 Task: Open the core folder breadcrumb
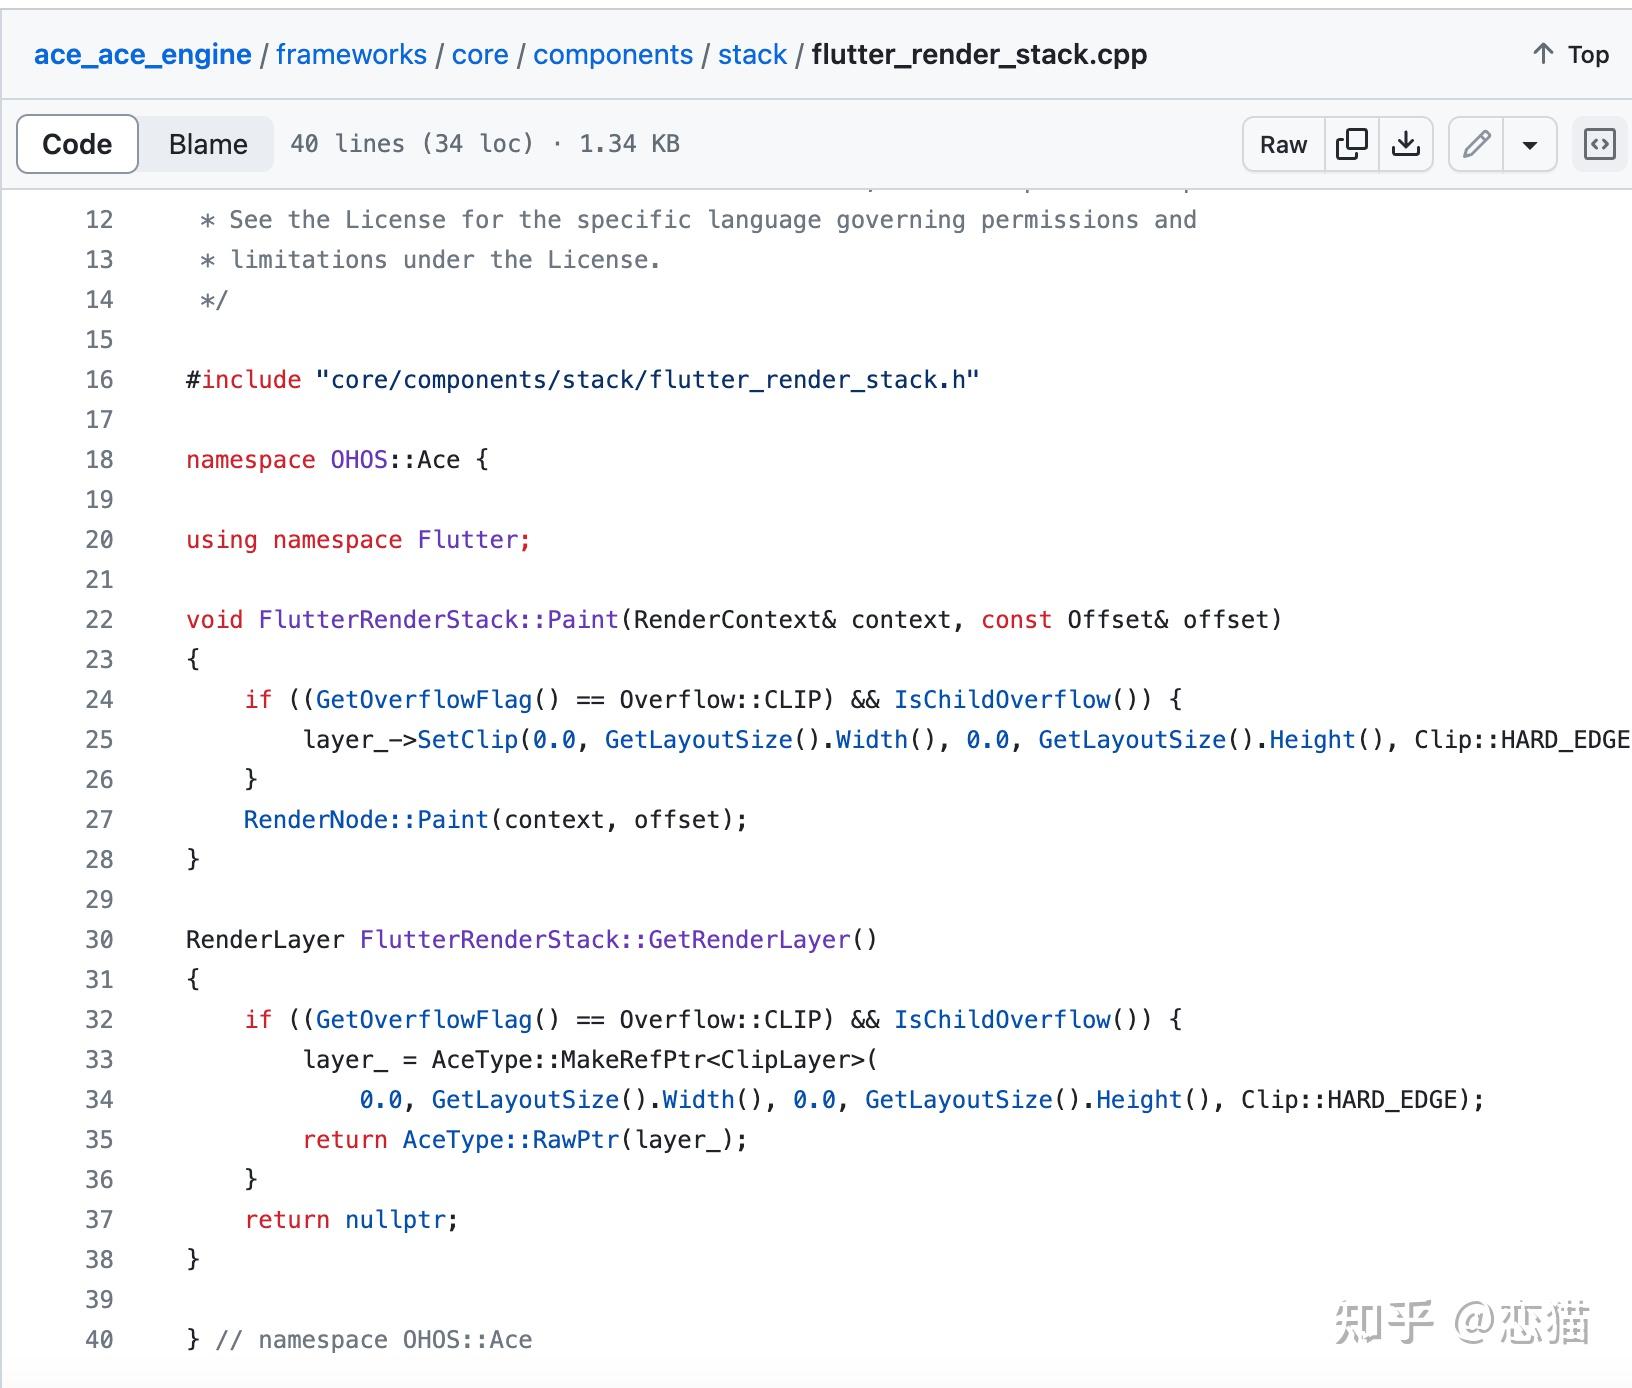coord(481,54)
